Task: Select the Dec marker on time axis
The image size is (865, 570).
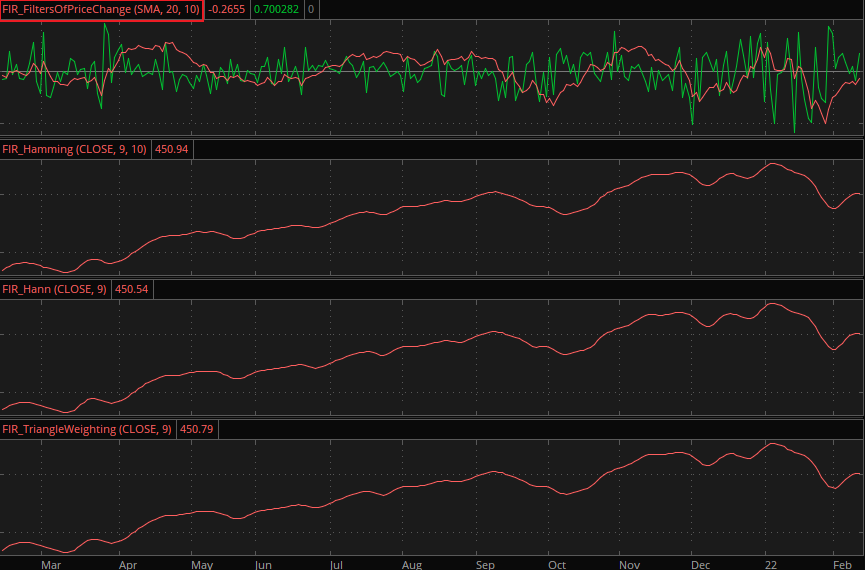Action: 701,563
